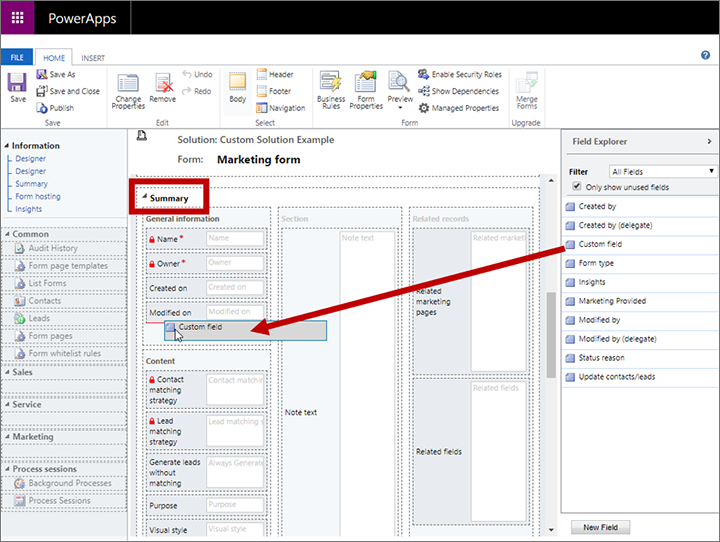
Task: Collapse the Process sessions group
Action: 7,469
